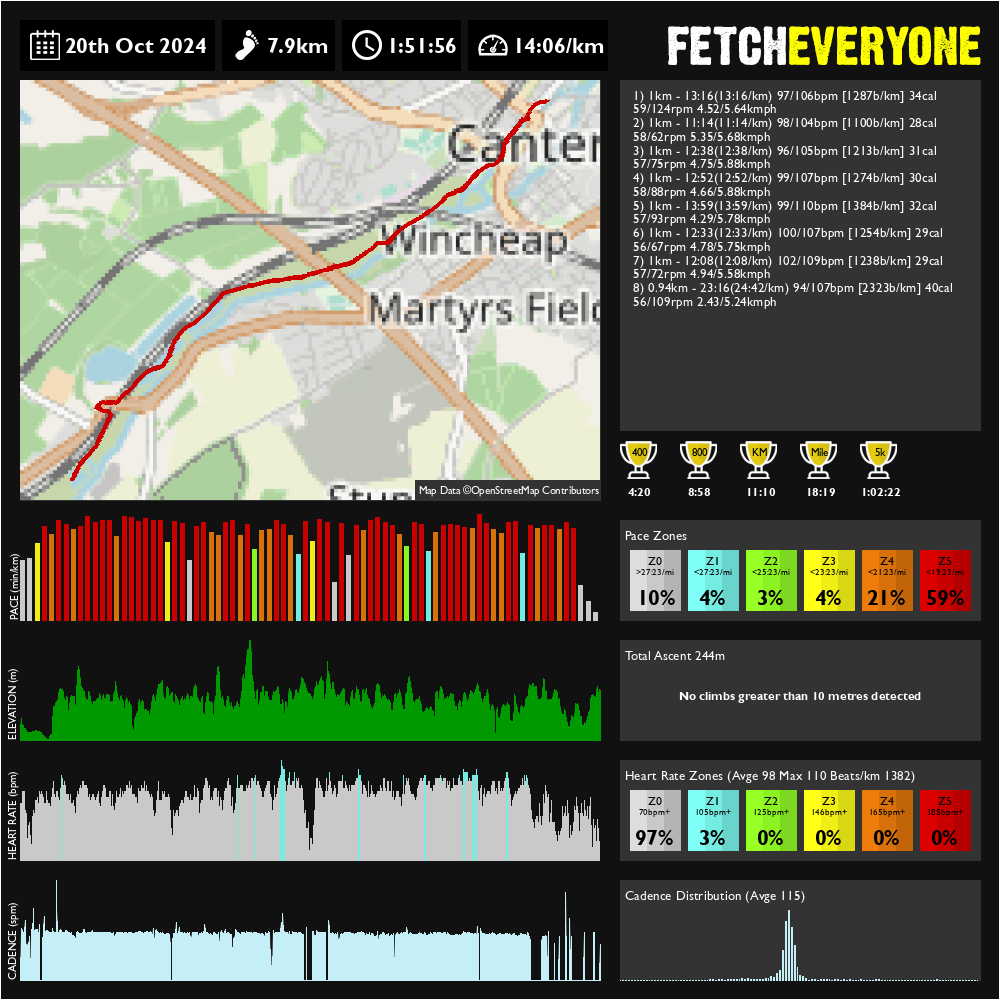This screenshot has width=1000, height=1000.
Task: Click the grey Z0 heart rate zone showing 97%
Action: pos(655,820)
